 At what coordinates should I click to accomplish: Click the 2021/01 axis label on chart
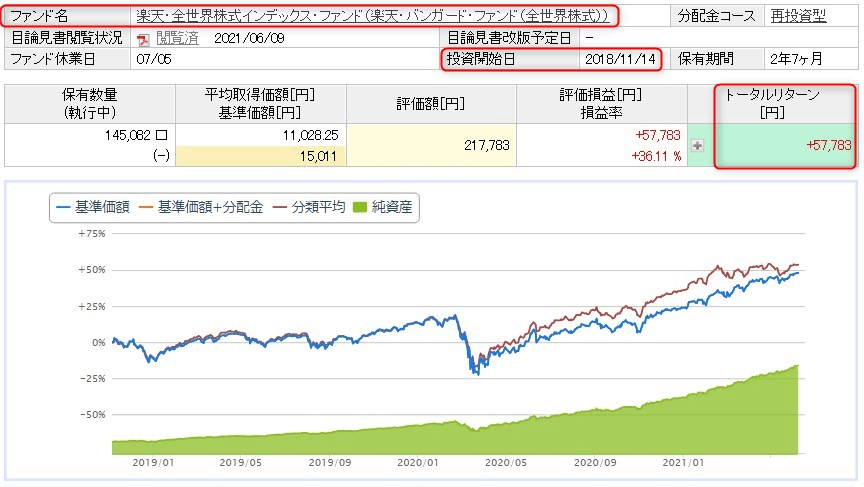tap(683, 463)
